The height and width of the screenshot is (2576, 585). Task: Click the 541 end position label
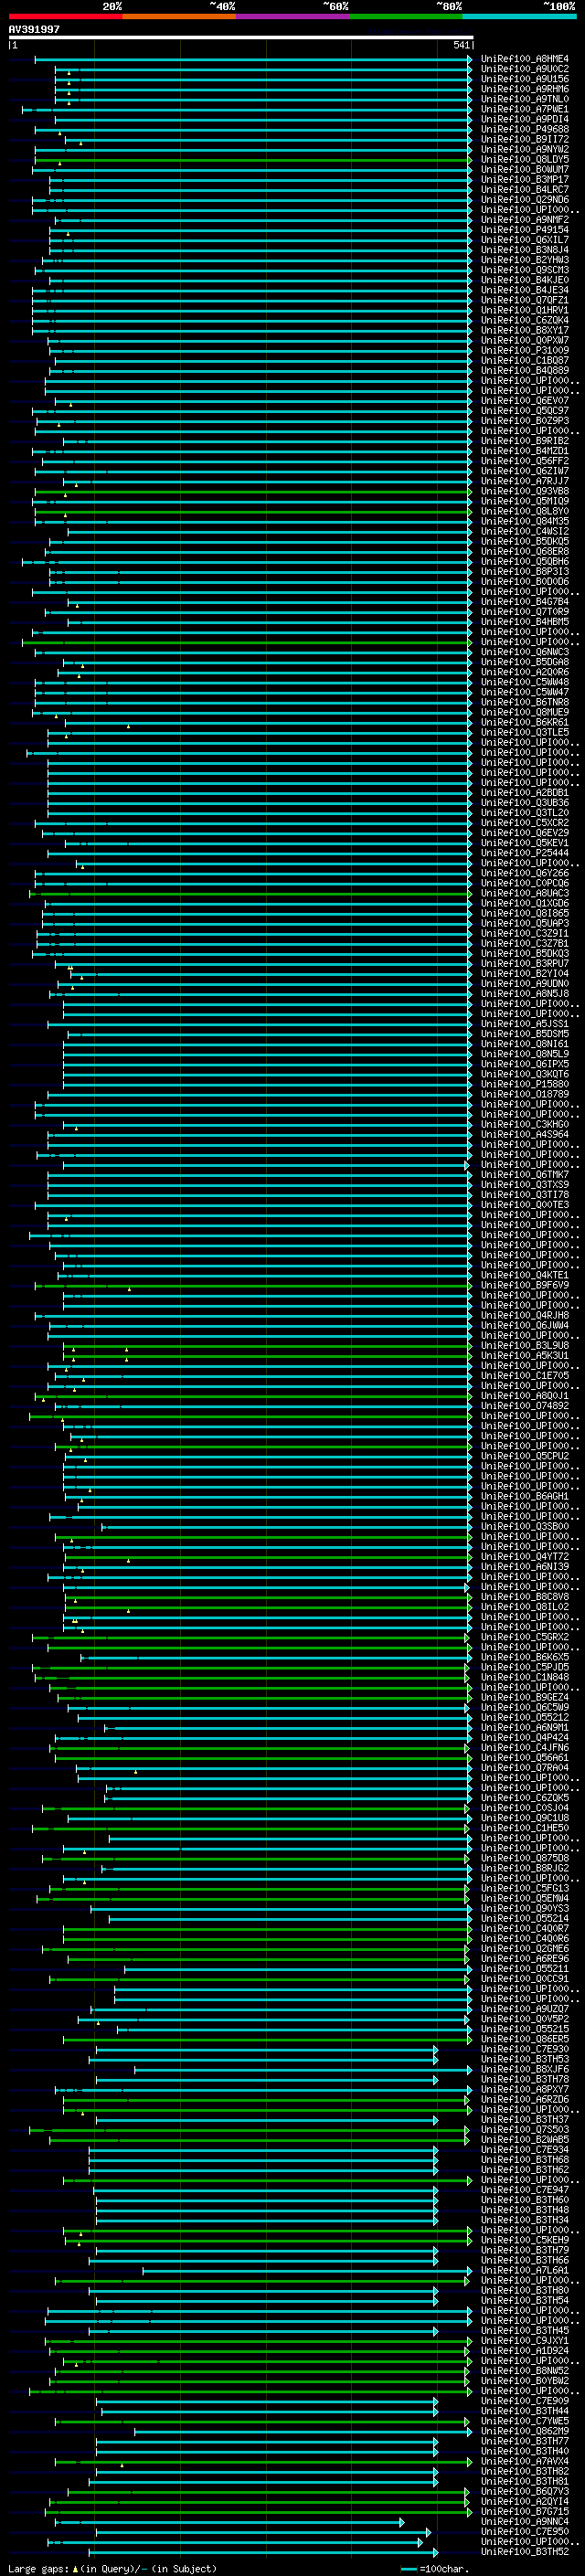pyautogui.click(x=461, y=45)
